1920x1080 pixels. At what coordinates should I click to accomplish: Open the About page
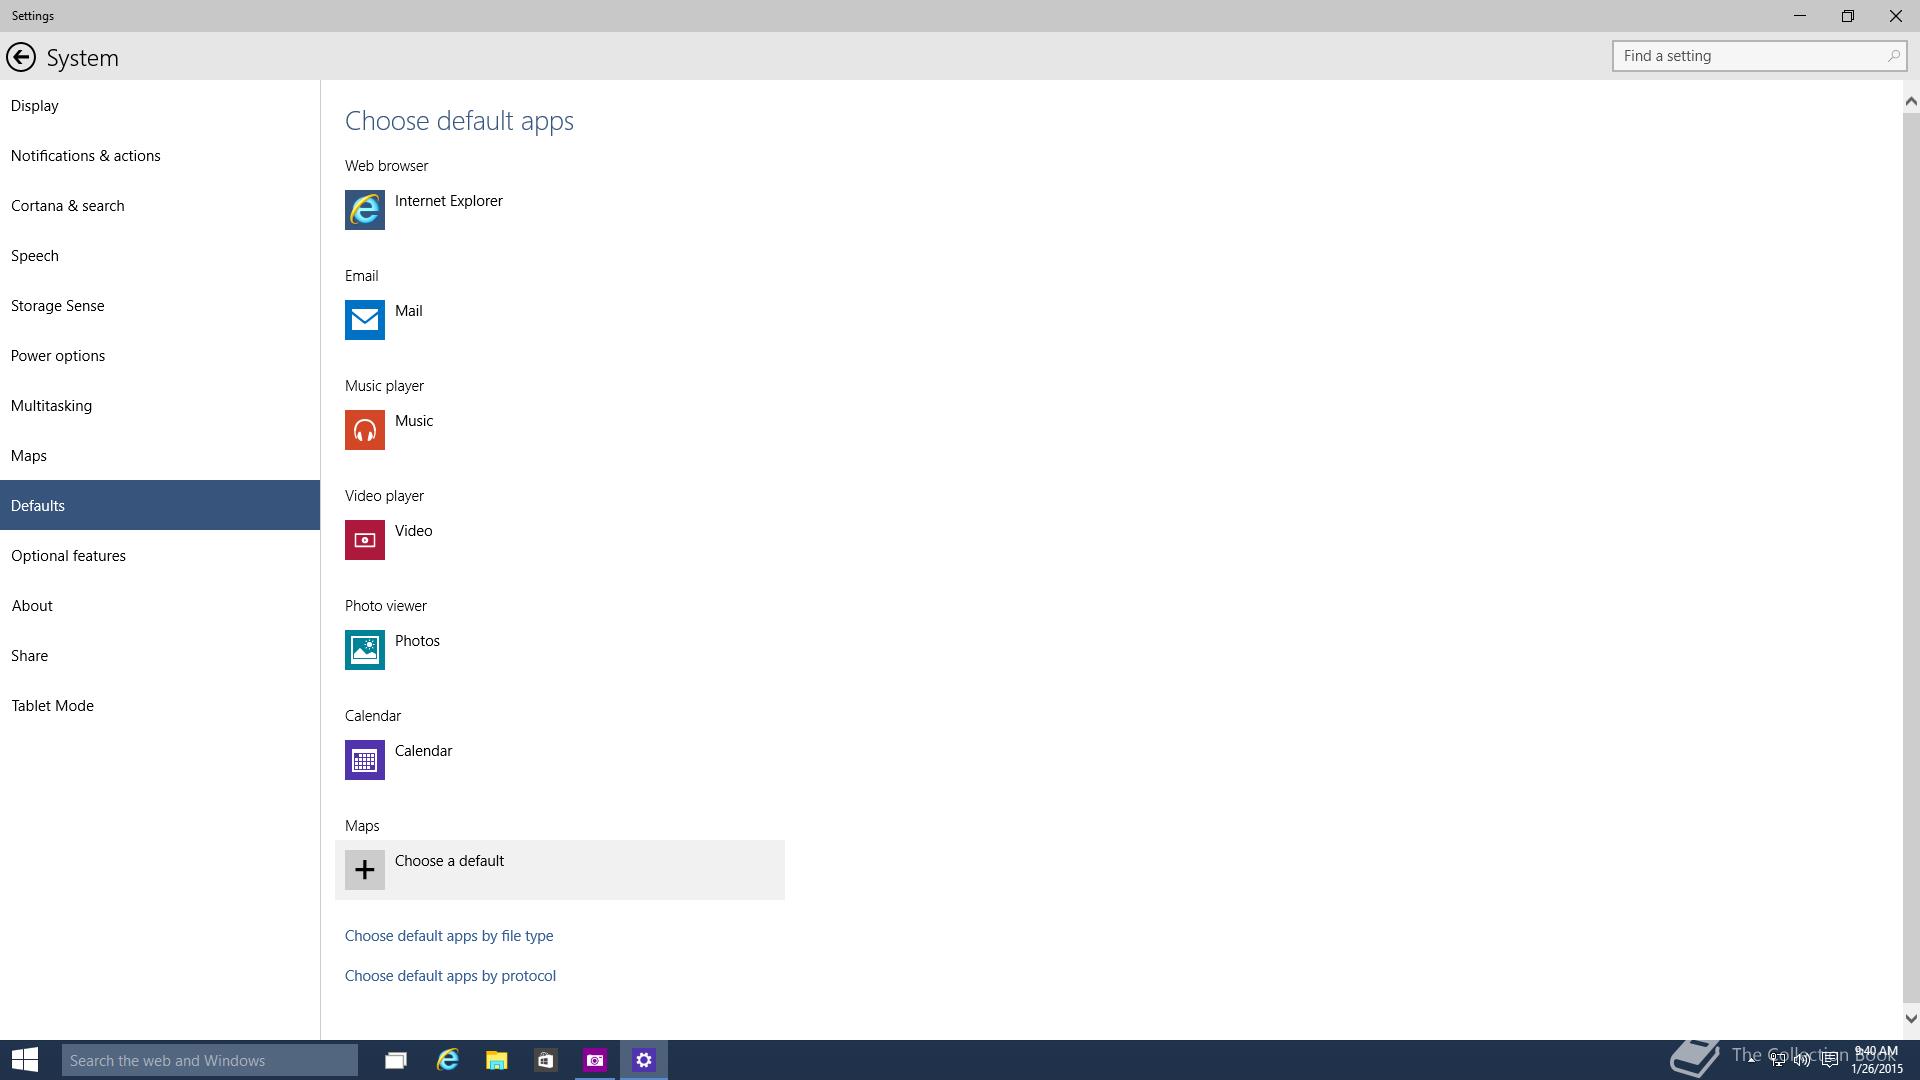click(160, 605)
